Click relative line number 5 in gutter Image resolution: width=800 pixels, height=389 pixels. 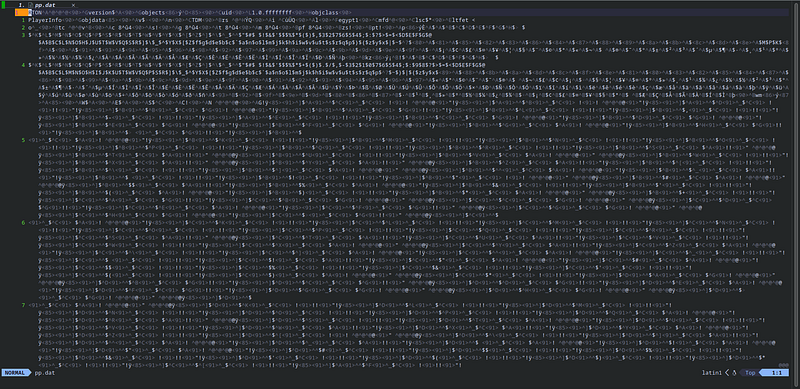23,139
